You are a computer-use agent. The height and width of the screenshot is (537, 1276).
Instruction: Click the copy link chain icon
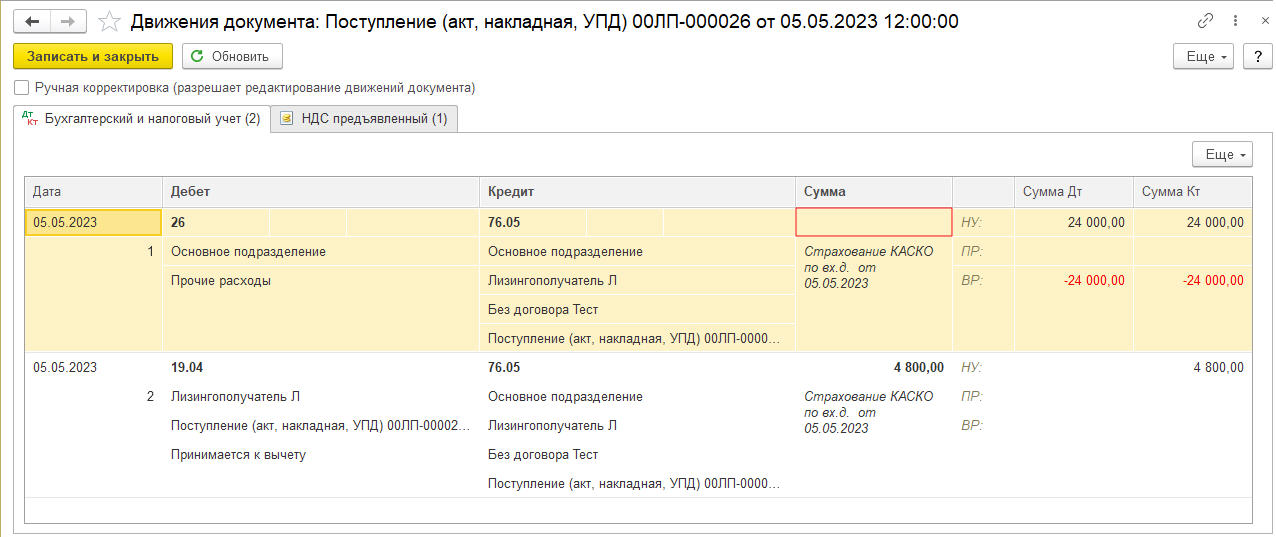[x=1206, y=21]
